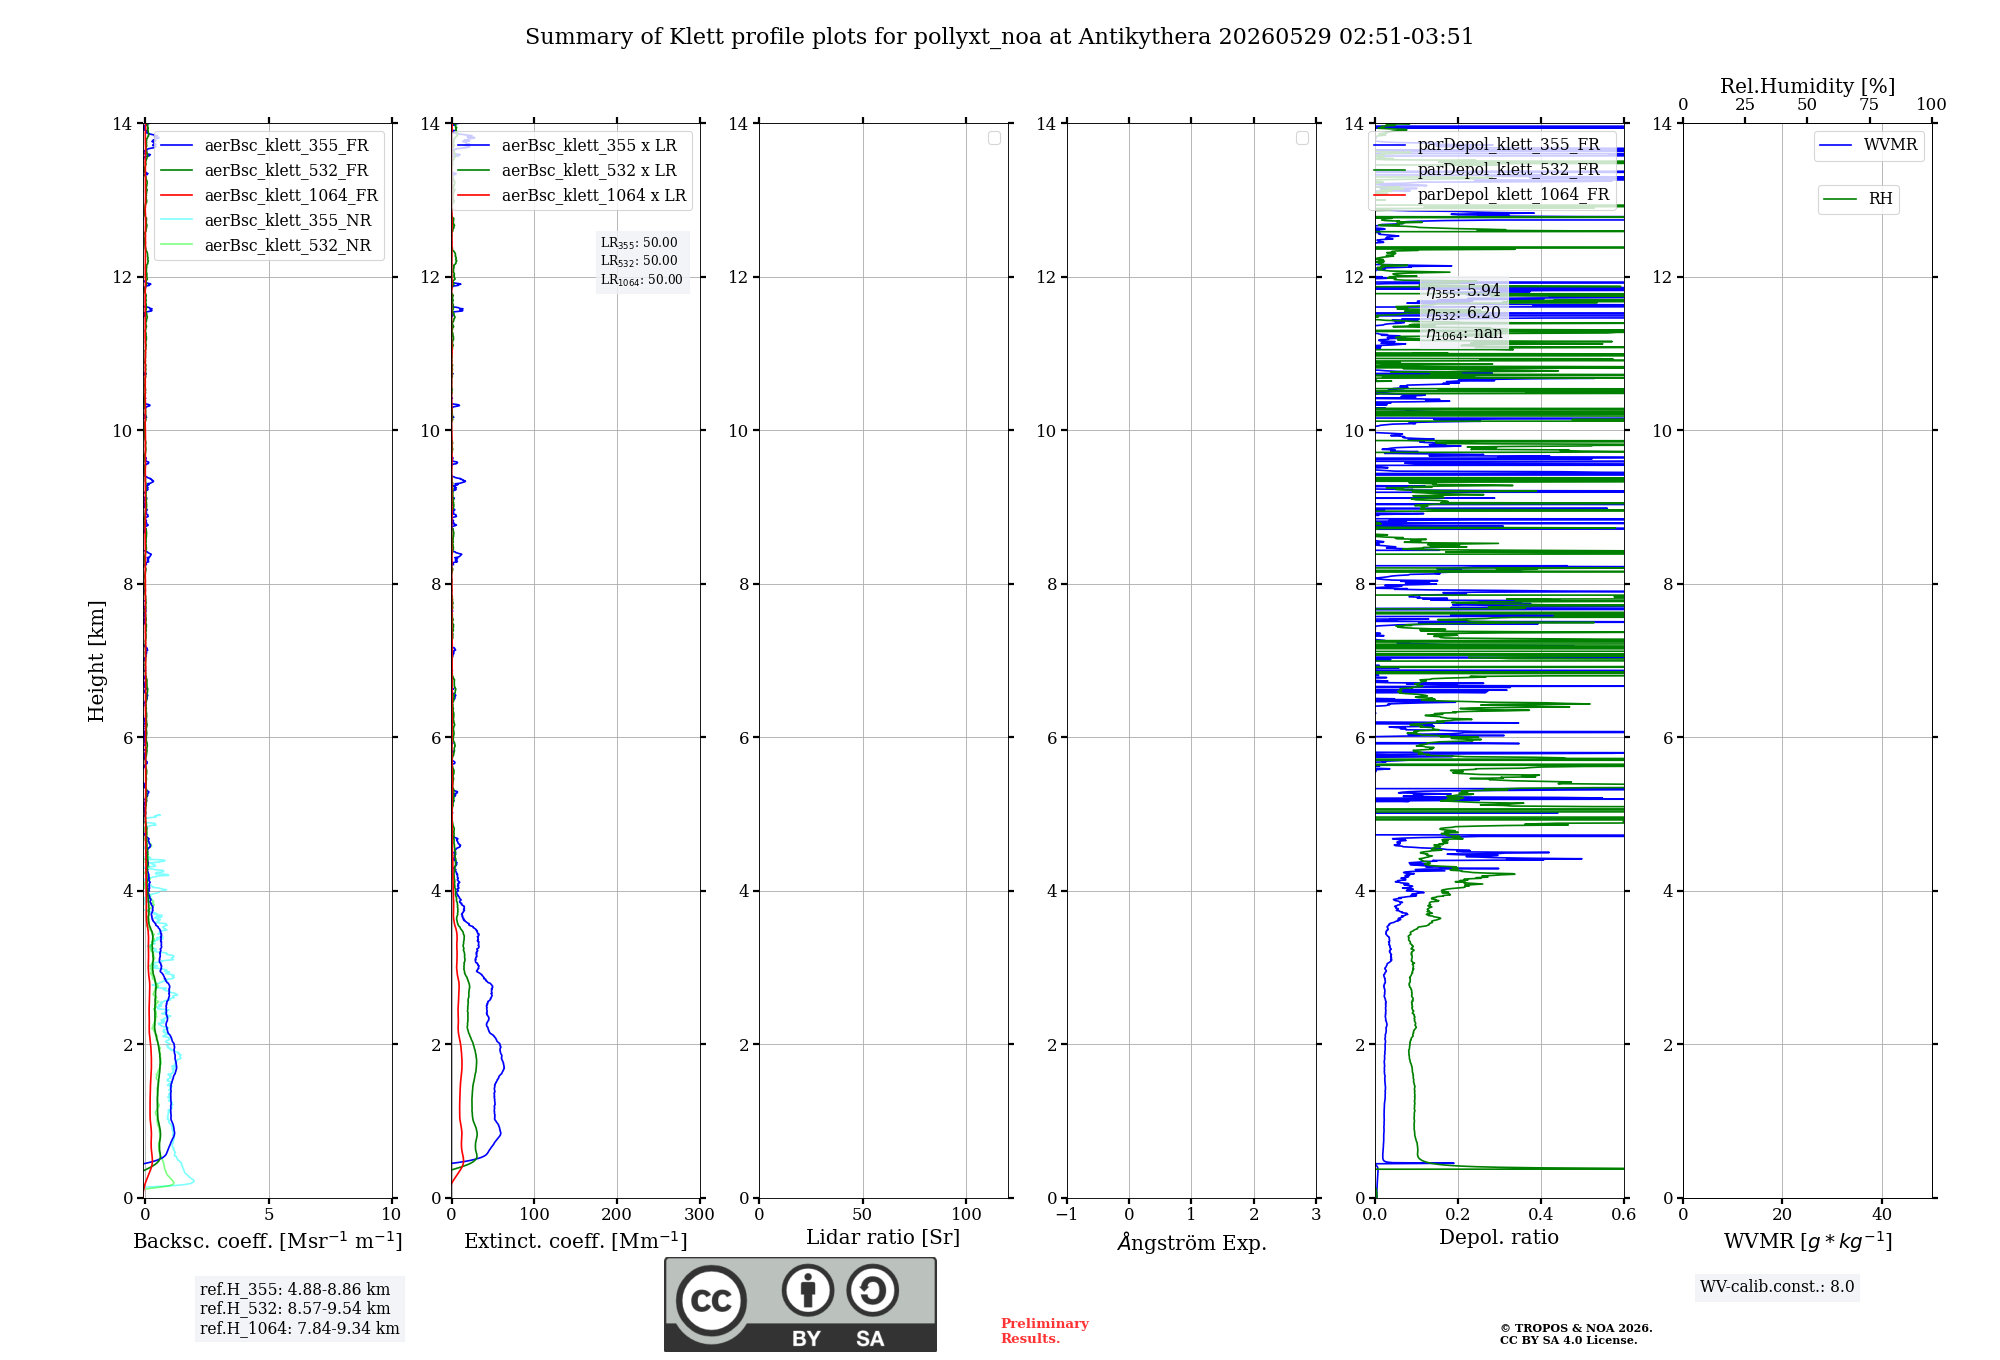The width and height of the screenshot is (2000, 1360).
Task: Click the cyan aerBsc_klett_355_NR legend line
Action: (176, 221)
